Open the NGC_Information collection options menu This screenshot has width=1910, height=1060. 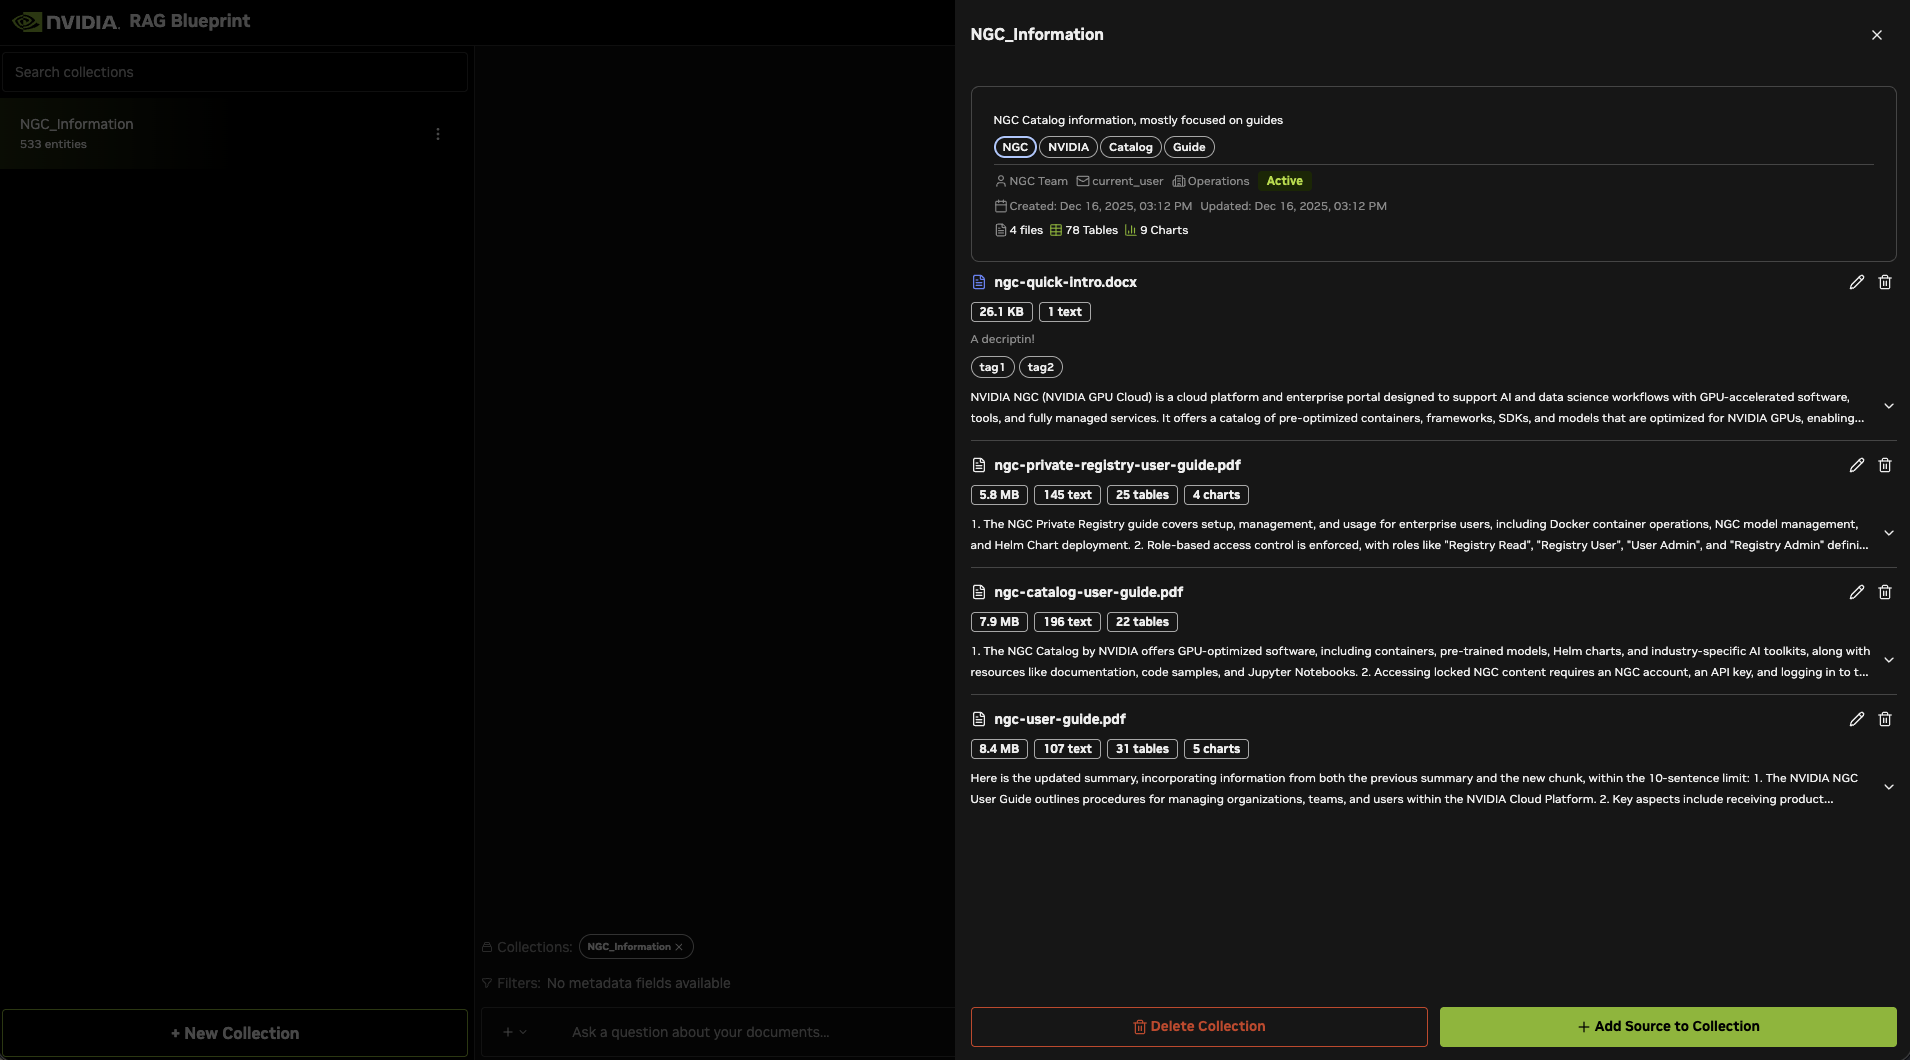pos(437,134)
